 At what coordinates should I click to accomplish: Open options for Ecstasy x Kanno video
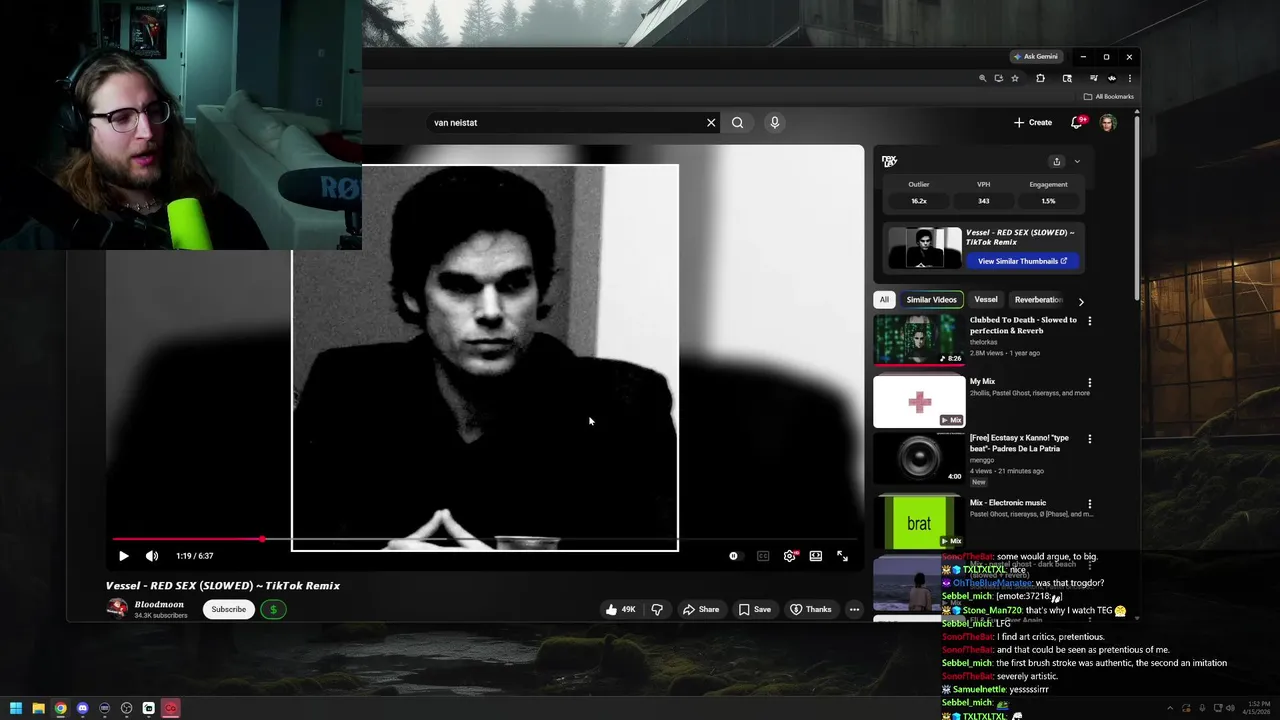pos(1090,439)
